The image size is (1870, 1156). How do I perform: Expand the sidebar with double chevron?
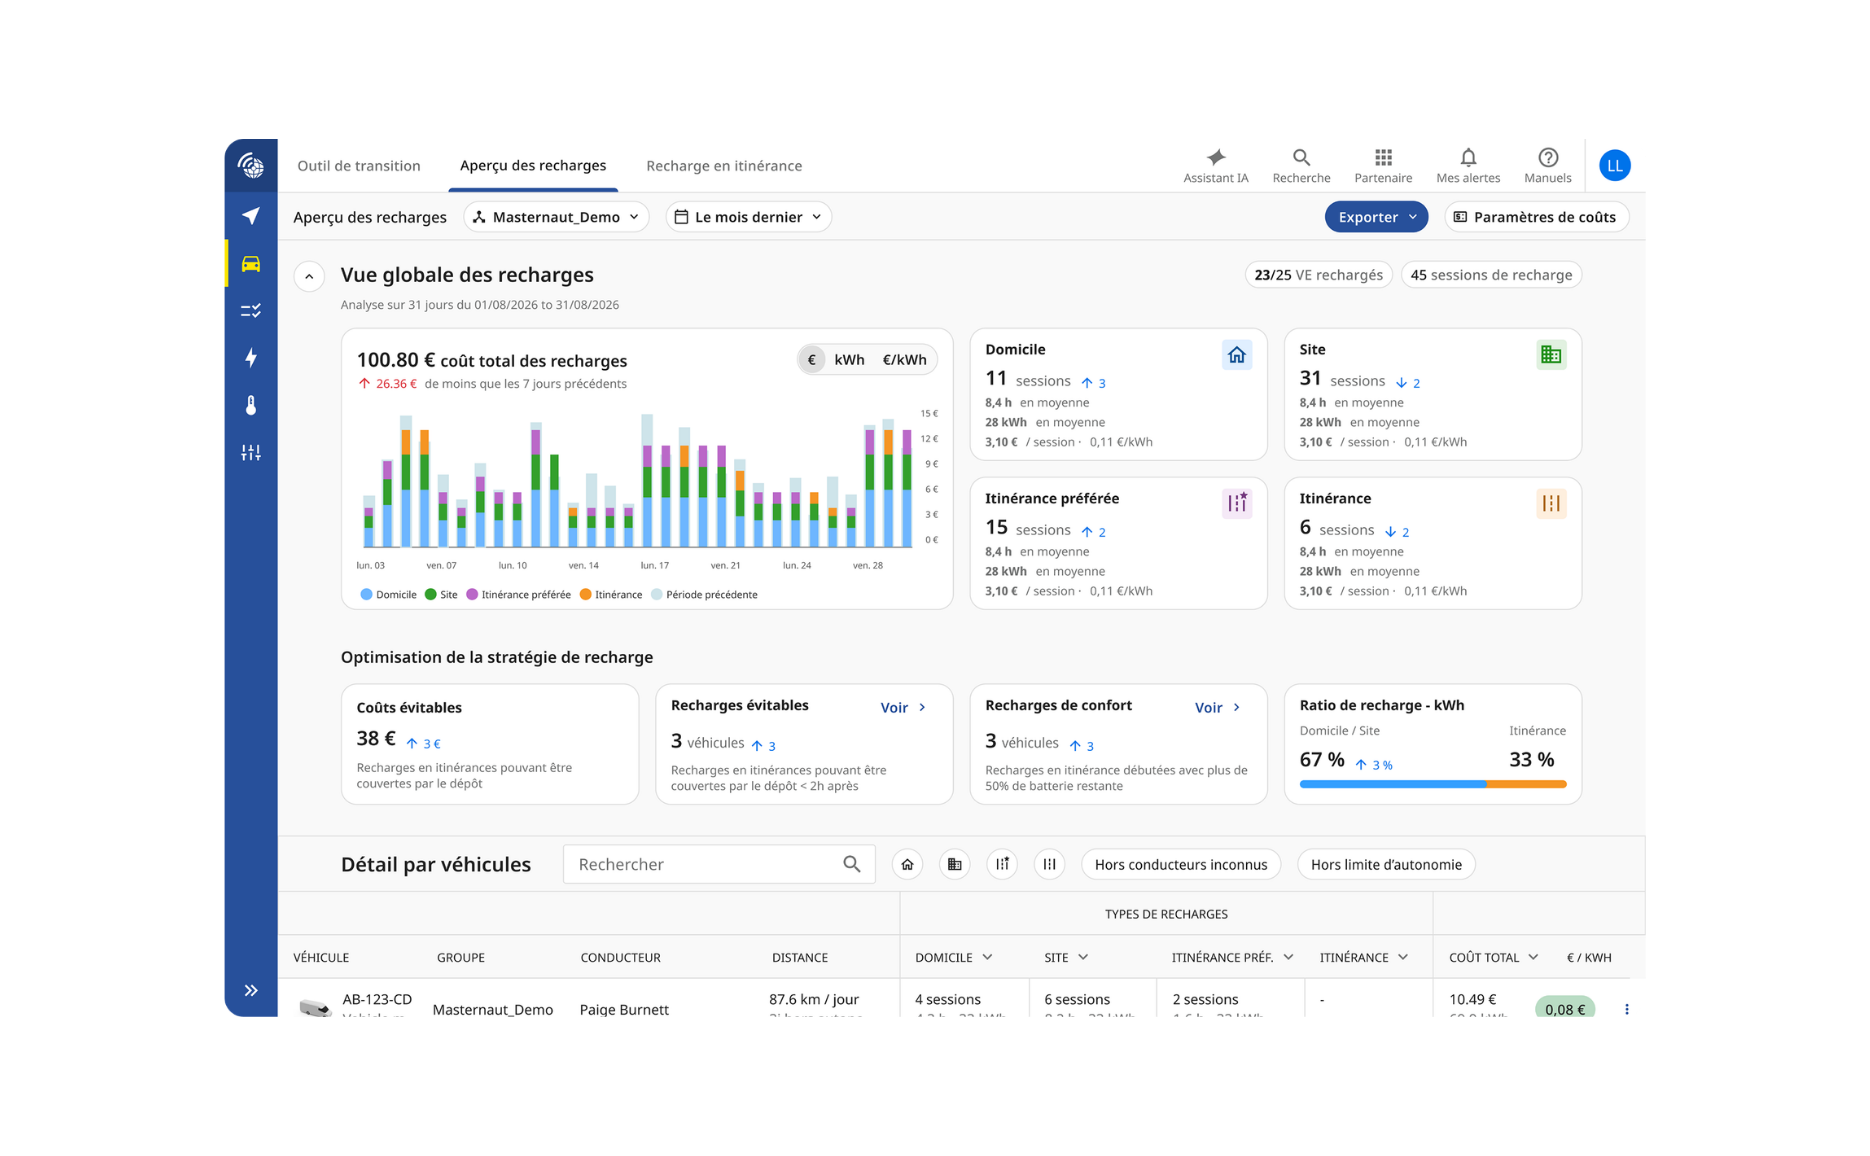point(251,991)
